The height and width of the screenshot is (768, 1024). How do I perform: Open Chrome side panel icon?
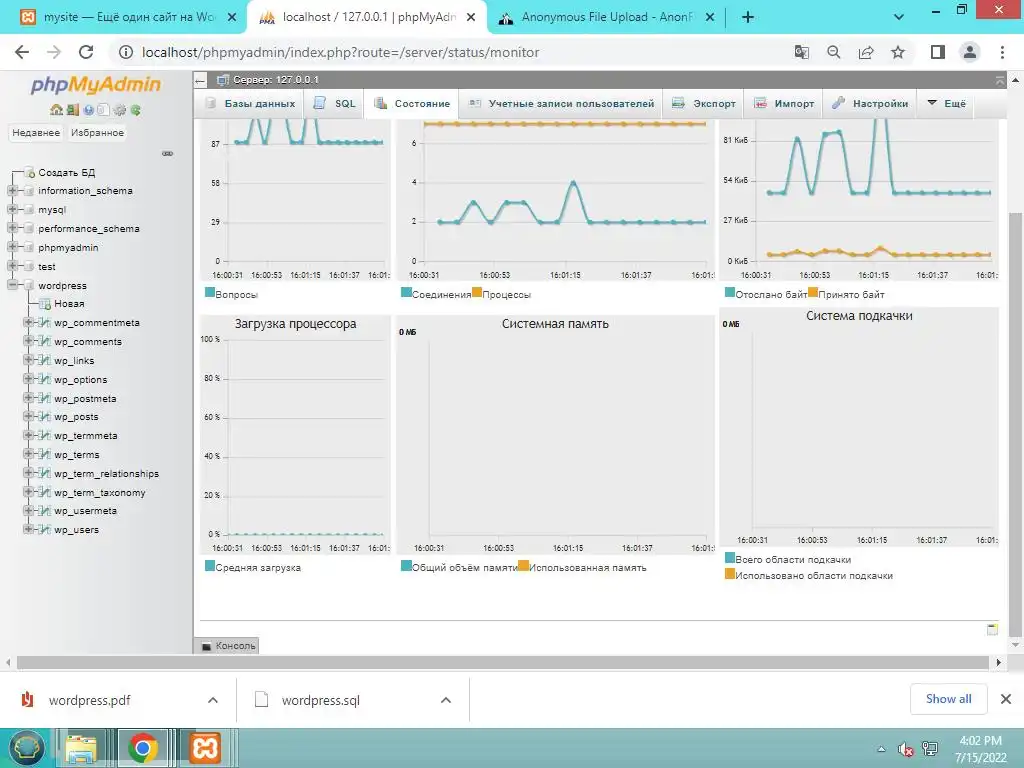coord(938,52)
